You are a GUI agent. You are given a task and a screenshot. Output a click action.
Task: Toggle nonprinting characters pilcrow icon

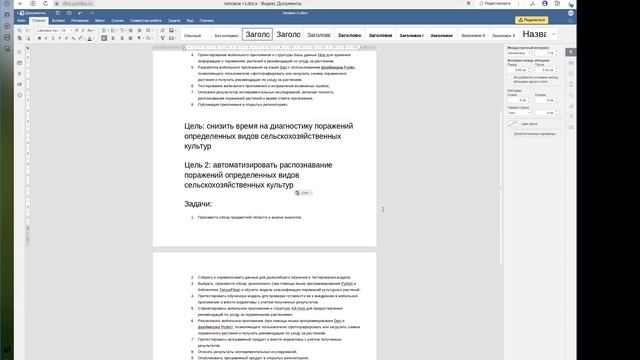point(139,38)
